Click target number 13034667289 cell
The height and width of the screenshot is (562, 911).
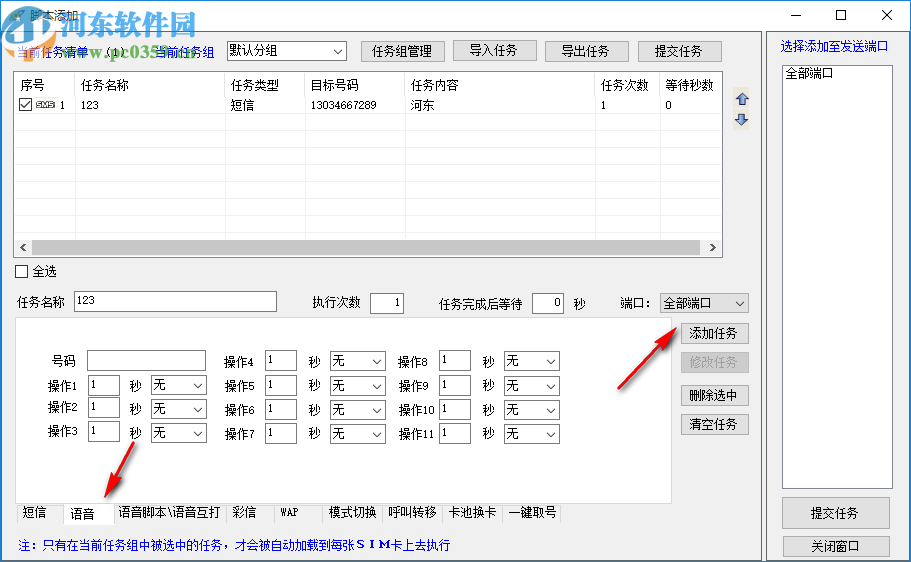[x=343, y=105]
